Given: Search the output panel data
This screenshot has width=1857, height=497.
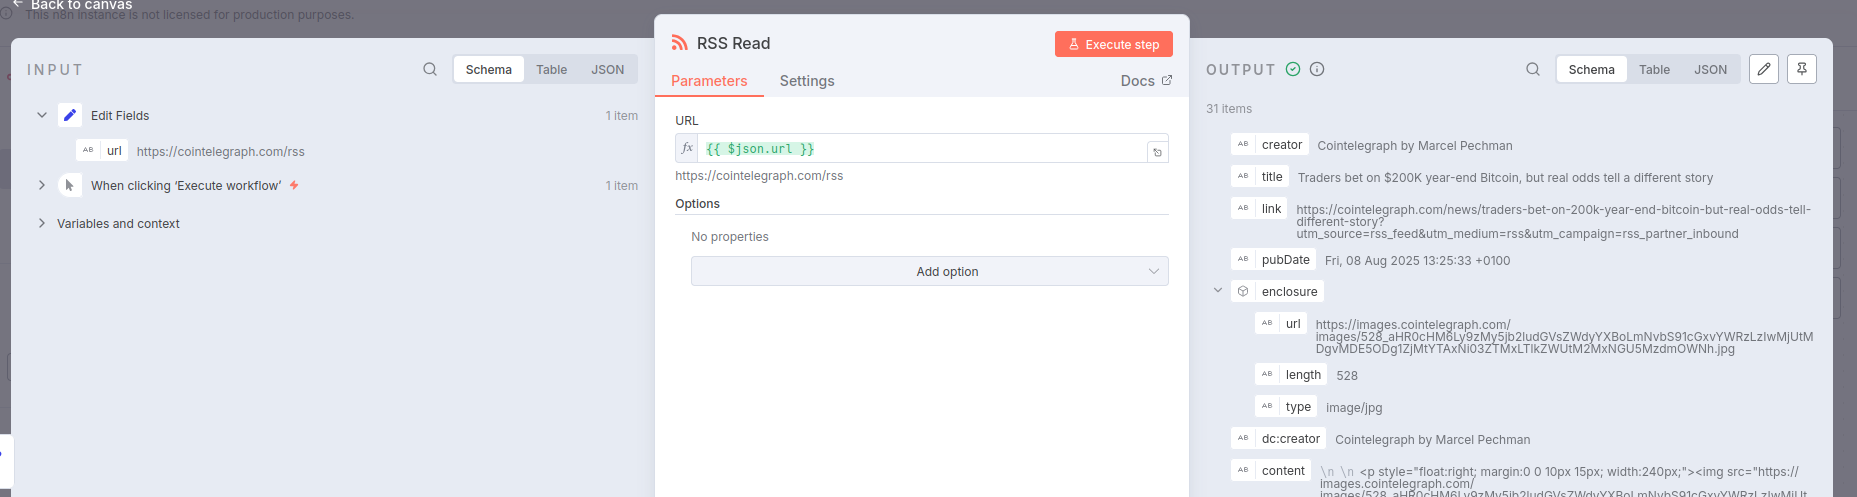Looking at the screenshot, I should (1533, 69).
